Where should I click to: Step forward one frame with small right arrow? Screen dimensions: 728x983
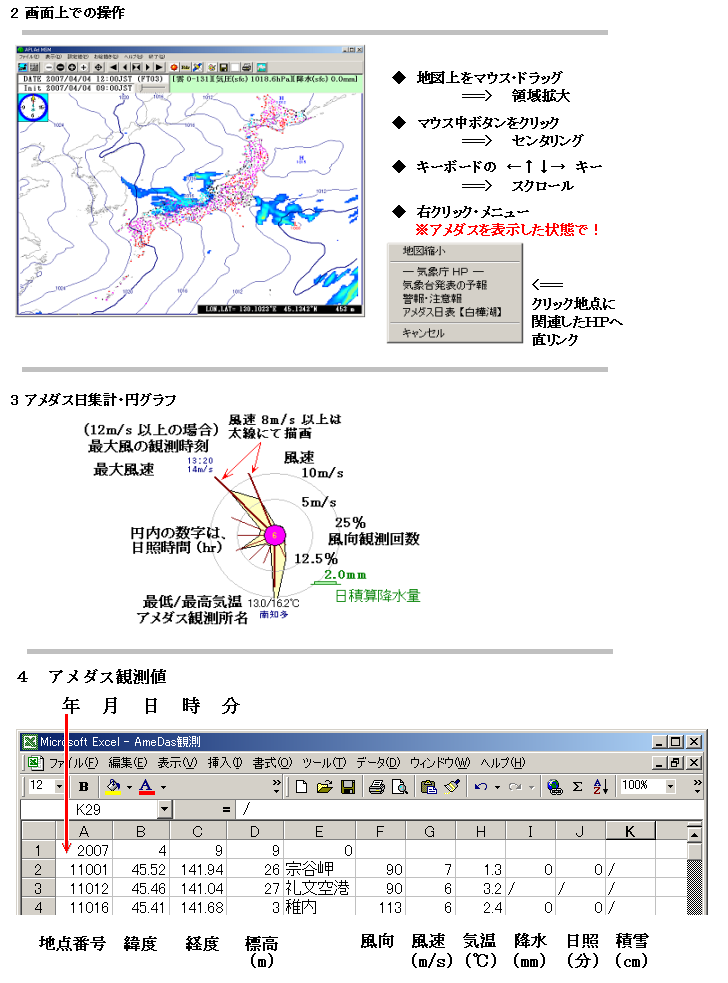coord(147,67)
